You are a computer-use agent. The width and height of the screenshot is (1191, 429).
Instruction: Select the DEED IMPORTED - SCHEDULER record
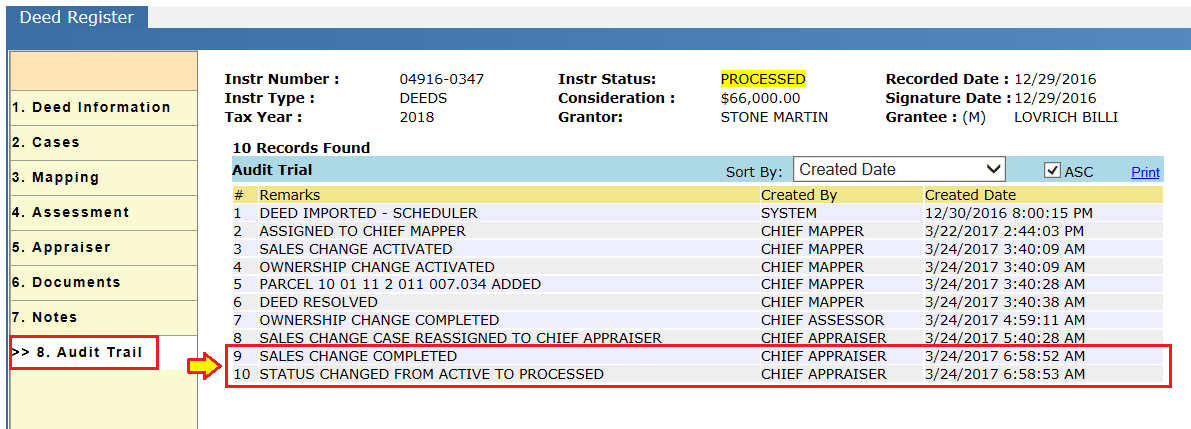pos(697,213)
